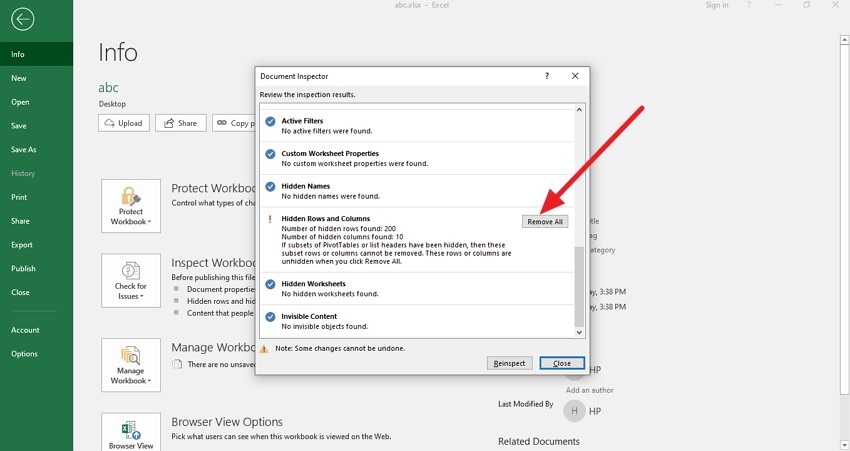Click 'No hidden worksheets found.' text
This screenshot has height=451, width=850.
[330, 294]
